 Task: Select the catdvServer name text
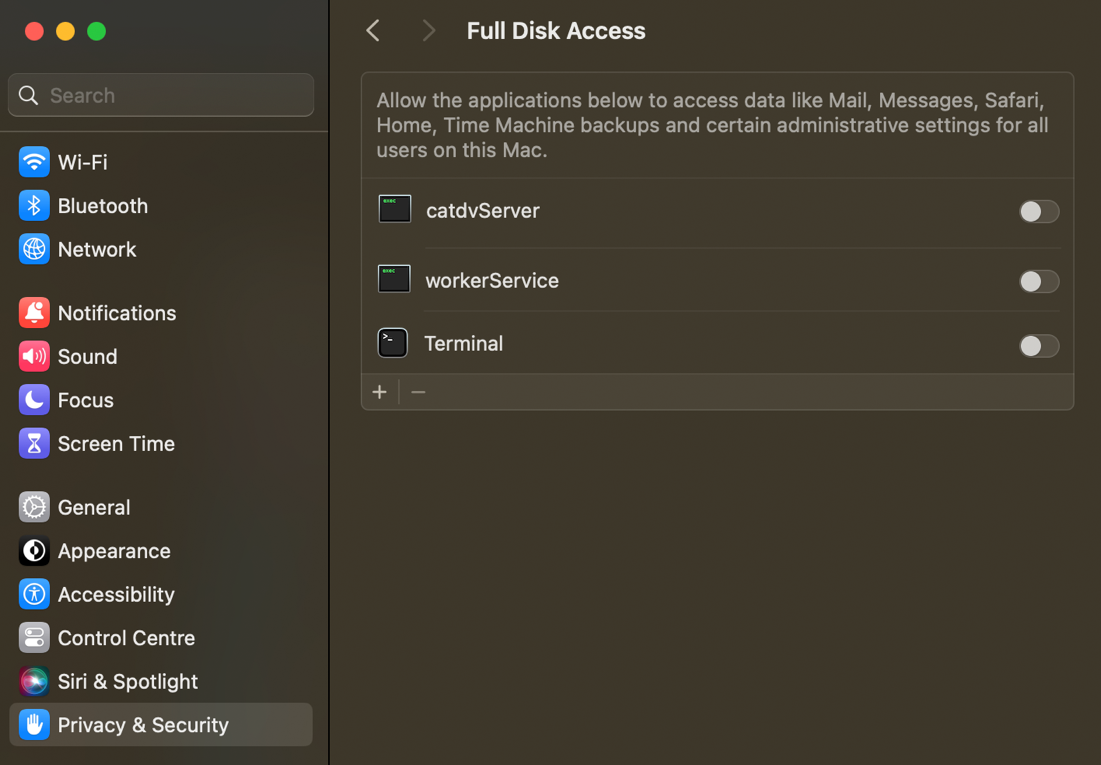483,211
